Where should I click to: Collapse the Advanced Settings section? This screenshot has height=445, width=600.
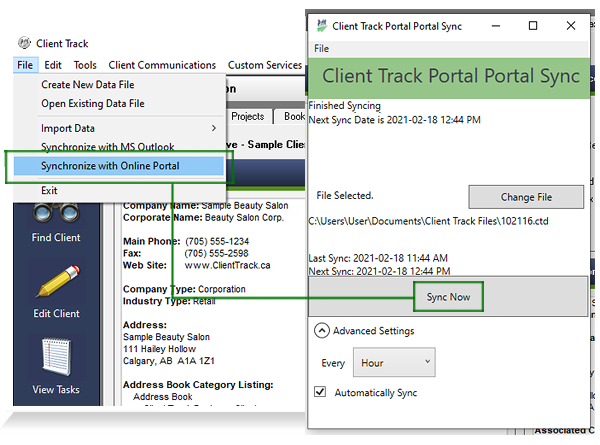click(321, 331)
